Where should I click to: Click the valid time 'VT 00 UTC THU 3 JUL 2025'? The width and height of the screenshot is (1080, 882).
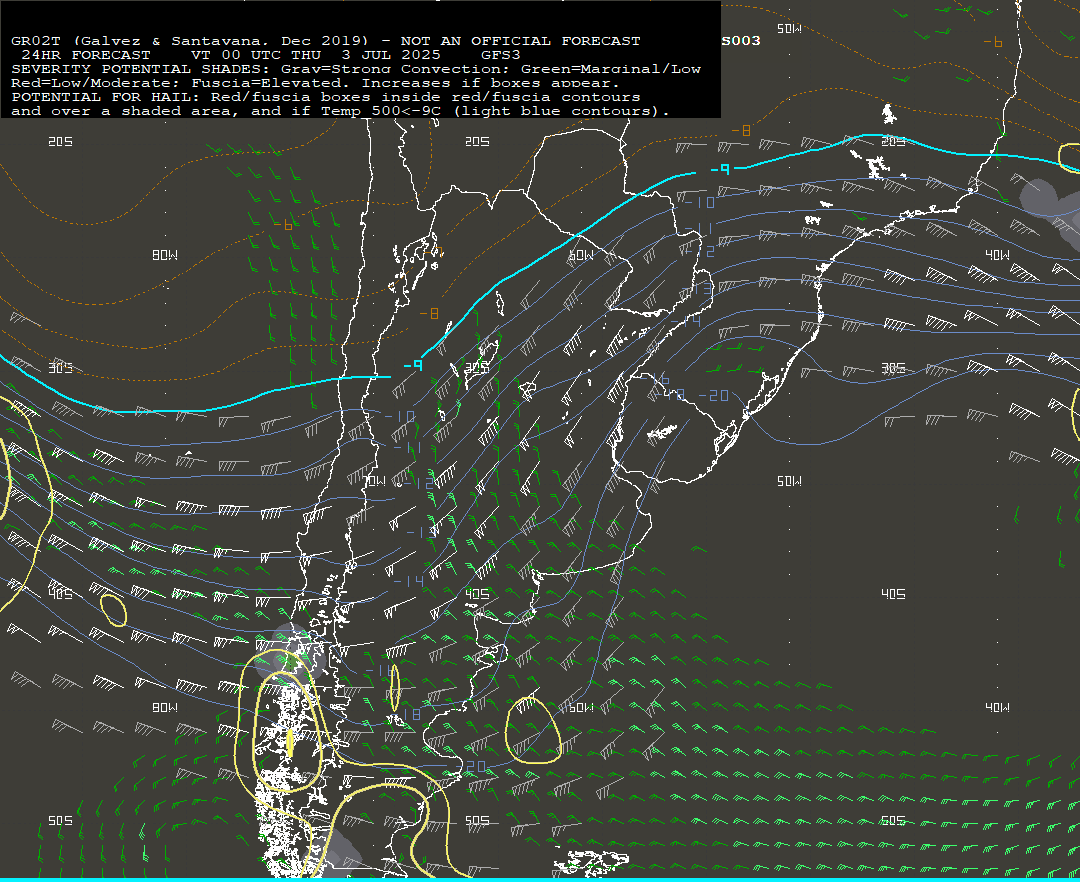click(x=315, y=55)
